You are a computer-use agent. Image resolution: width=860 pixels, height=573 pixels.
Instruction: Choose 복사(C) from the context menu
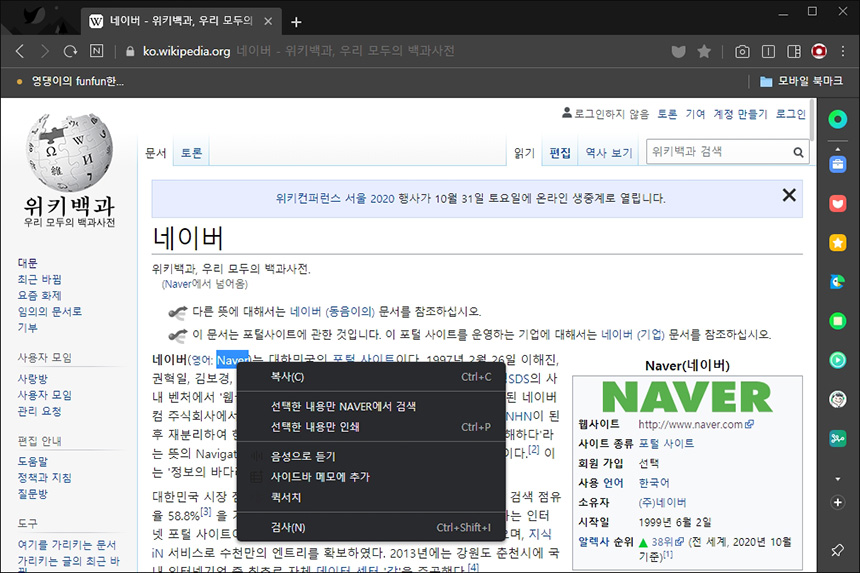tap(371, 377)
